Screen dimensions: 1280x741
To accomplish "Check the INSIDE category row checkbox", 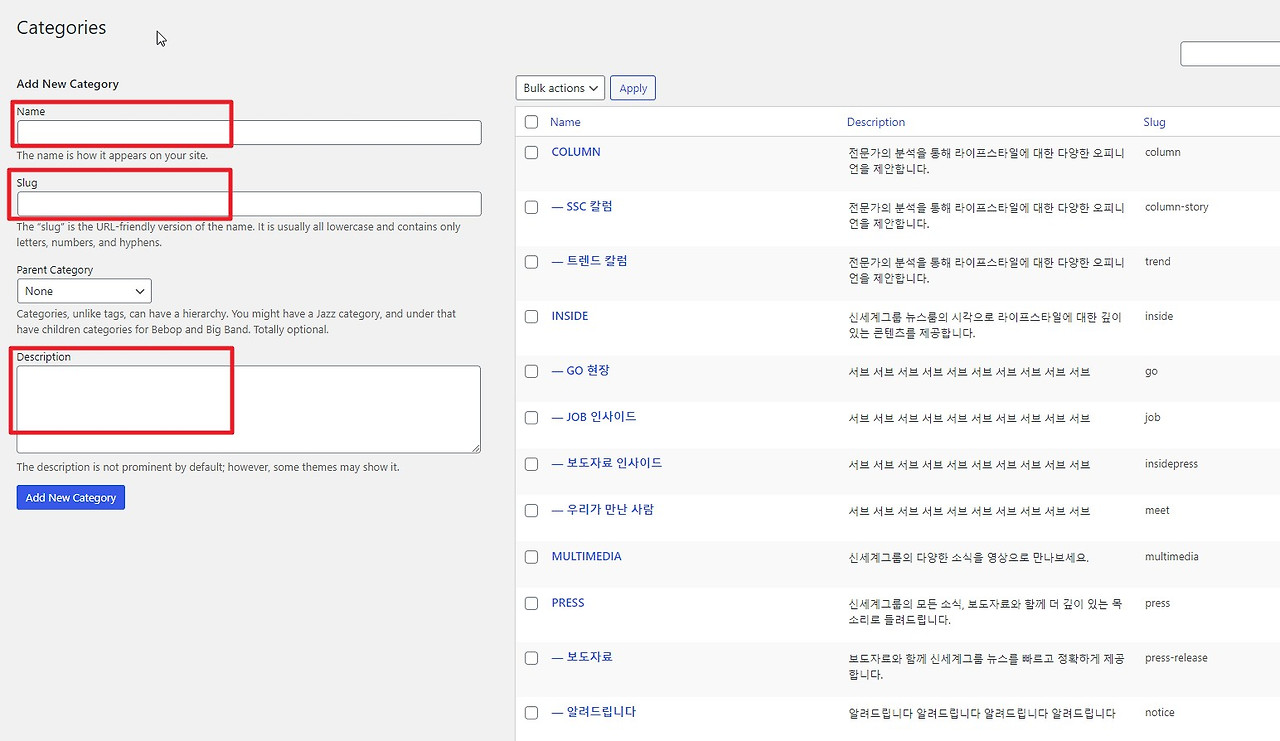I will [x=532, y=316].
